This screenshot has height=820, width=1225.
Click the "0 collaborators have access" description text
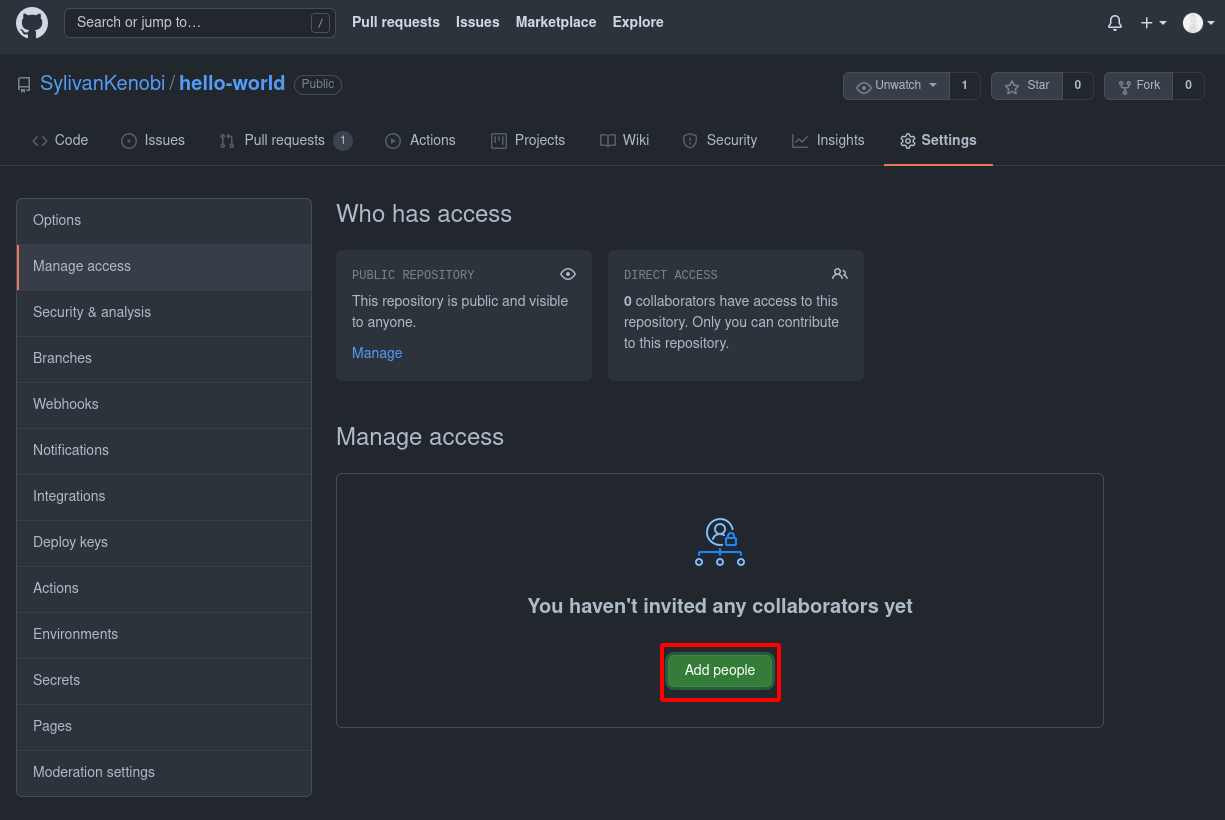point(731,322)
